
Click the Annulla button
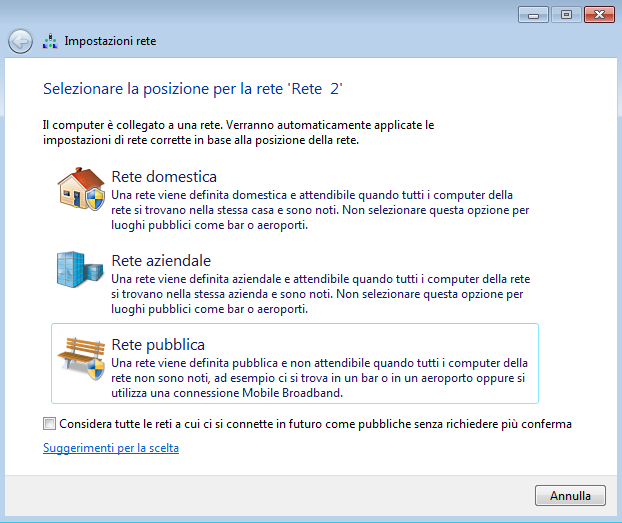pyautogui.click(x=570, y=495)
